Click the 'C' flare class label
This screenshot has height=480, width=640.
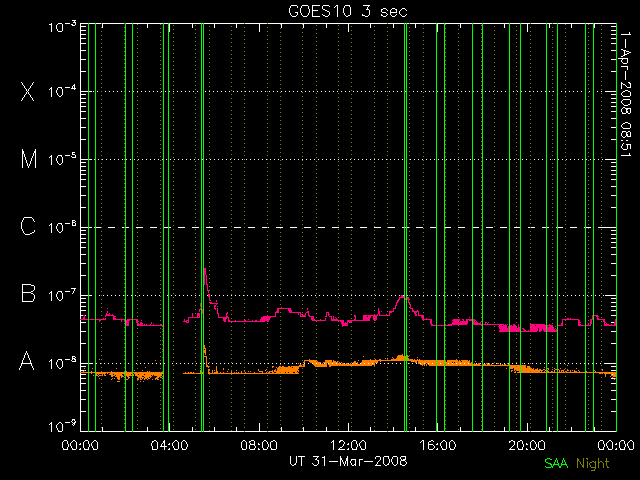28,227
